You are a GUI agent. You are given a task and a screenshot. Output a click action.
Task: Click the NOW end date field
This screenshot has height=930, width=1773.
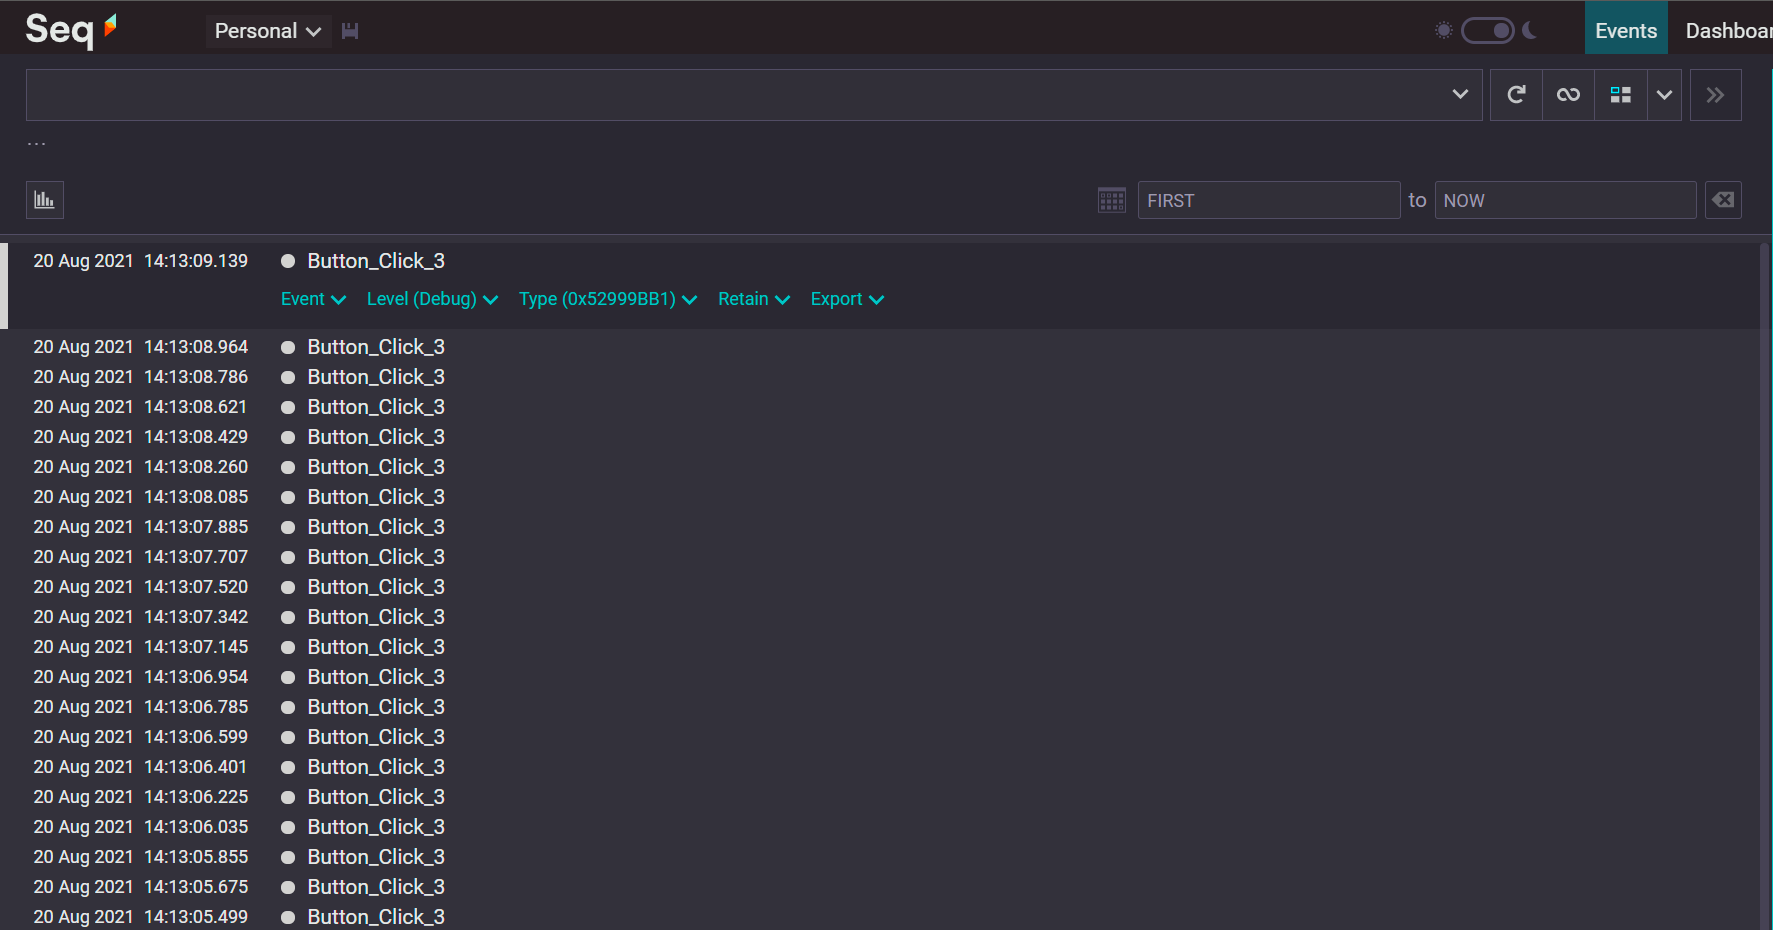pyautogui.click(x=1565, y=200)
